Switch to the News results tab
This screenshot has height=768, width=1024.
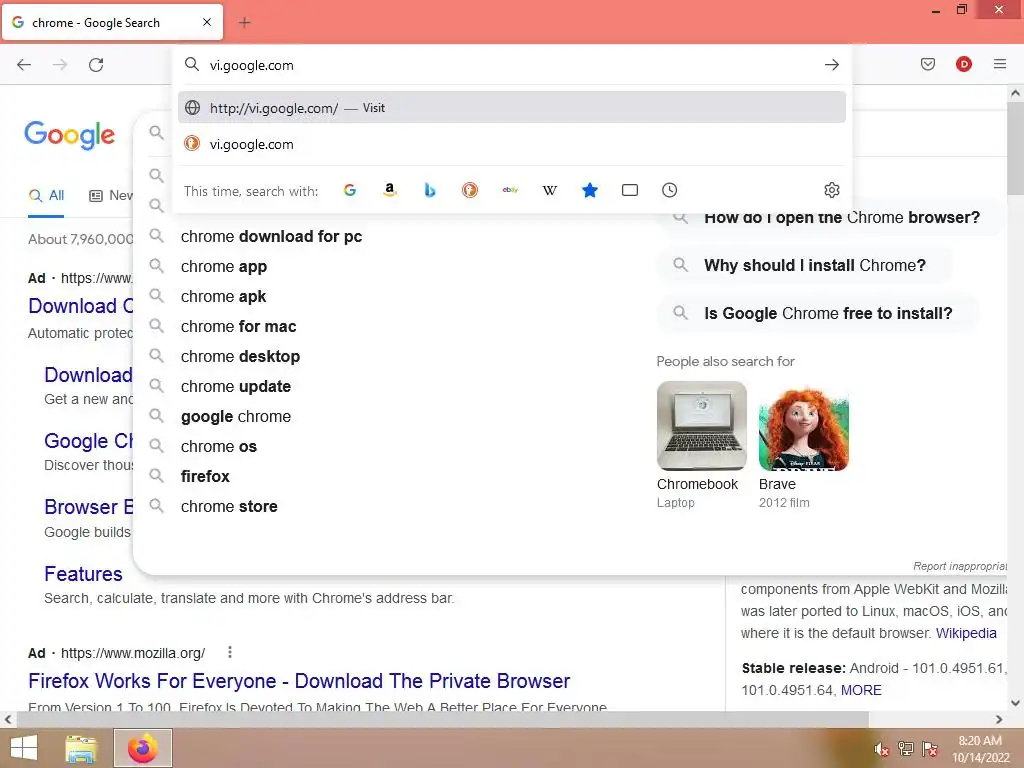pos(111,195)
